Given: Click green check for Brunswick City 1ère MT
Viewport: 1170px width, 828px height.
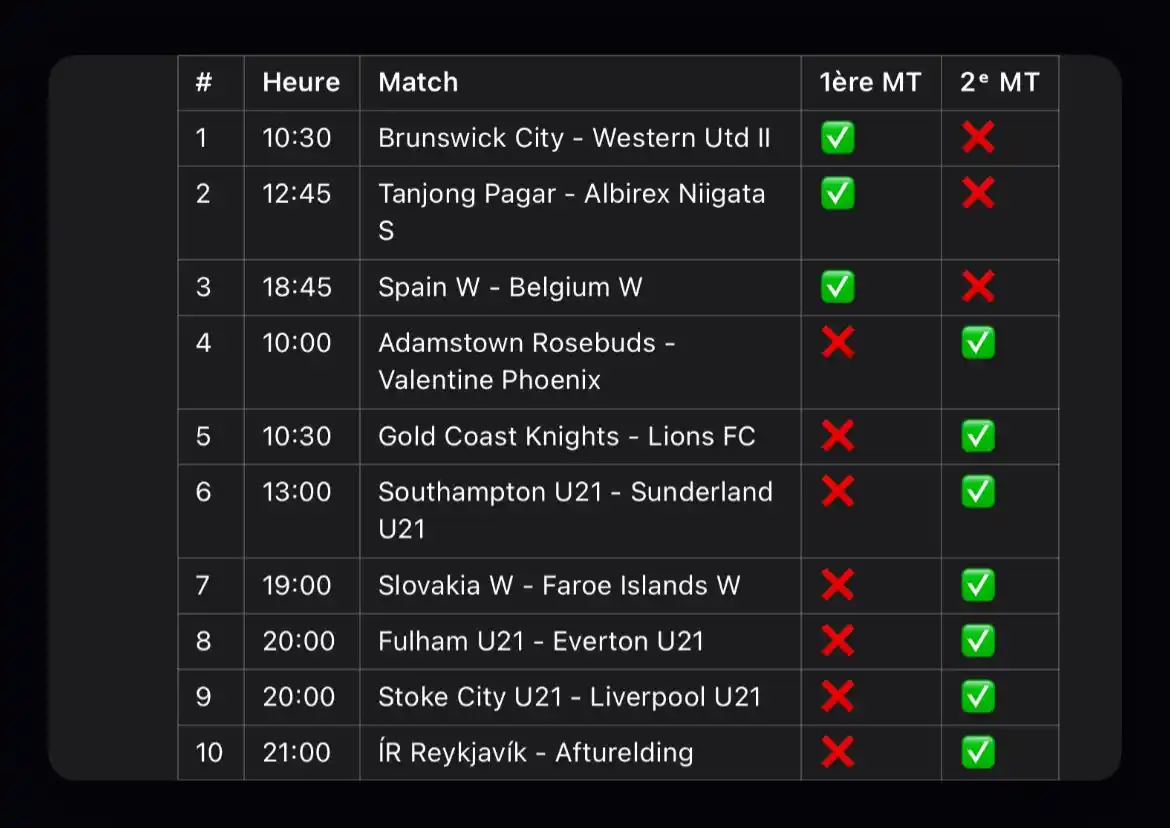Looking at the screenshot, I should [837, 137].
